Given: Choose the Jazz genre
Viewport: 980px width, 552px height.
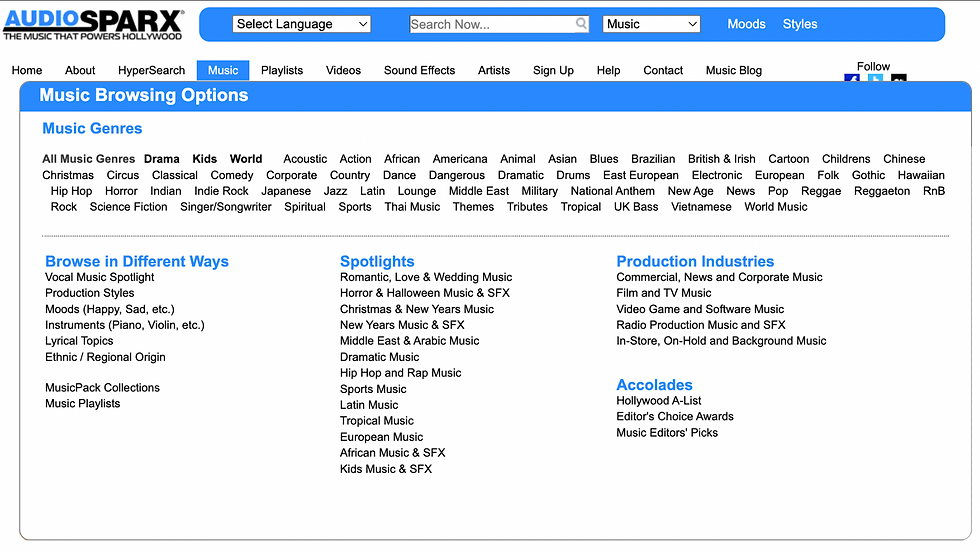Looking at the screenshot, I should (335, 191).
